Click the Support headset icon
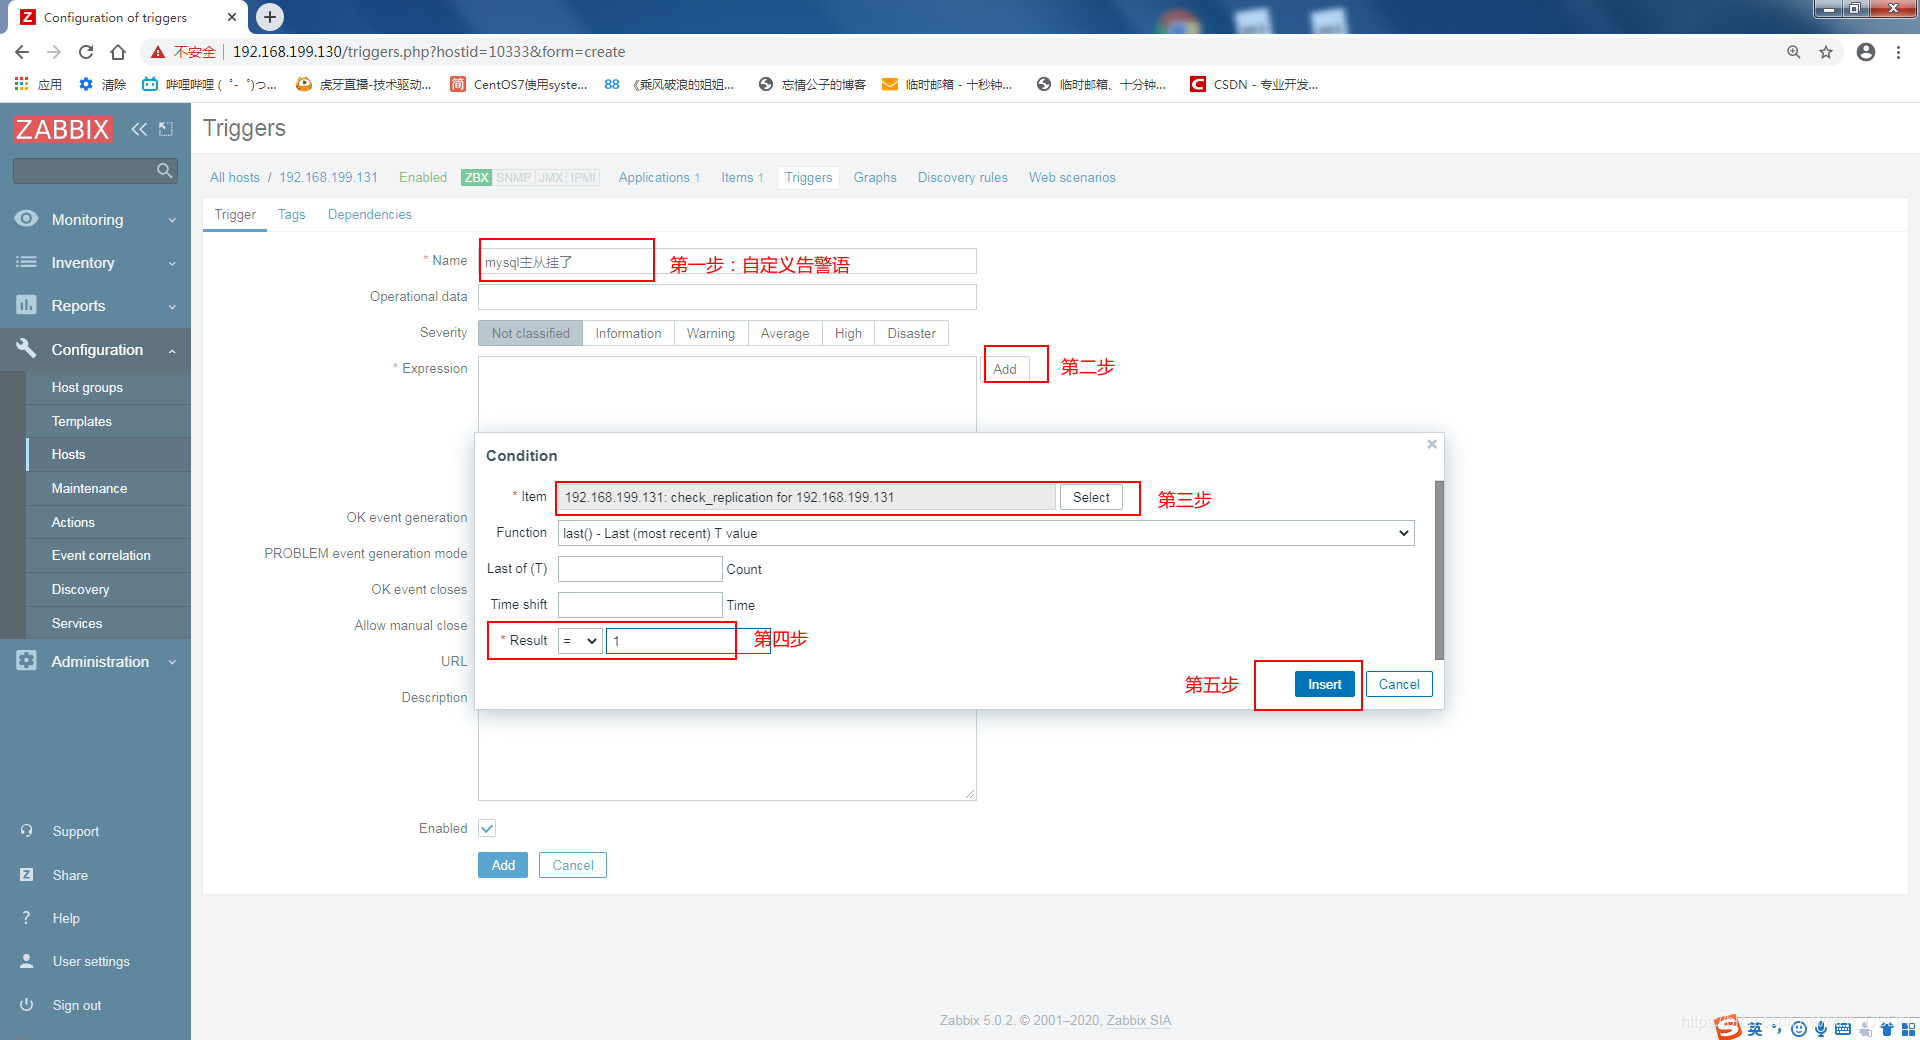 (x=27, y=831)
